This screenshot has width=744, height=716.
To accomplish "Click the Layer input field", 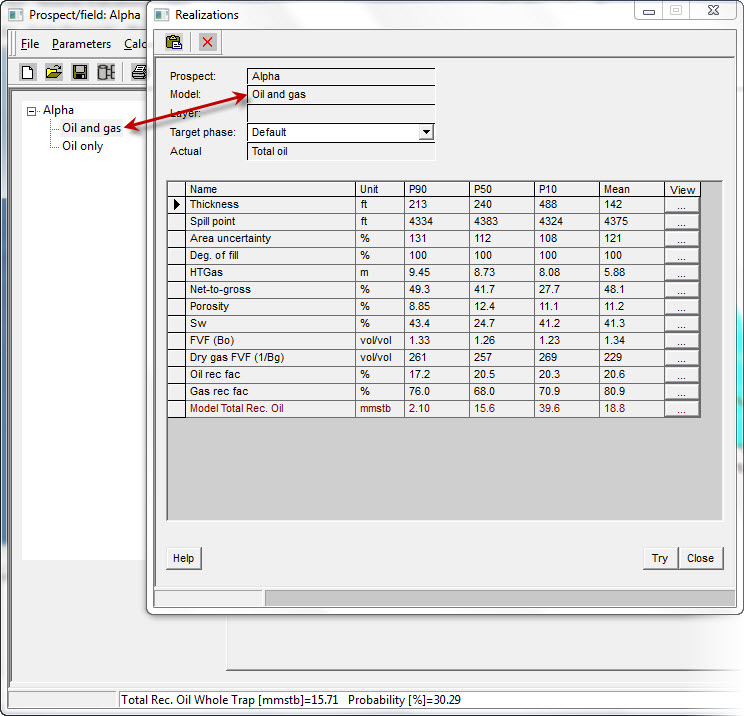I will (341, 113).
